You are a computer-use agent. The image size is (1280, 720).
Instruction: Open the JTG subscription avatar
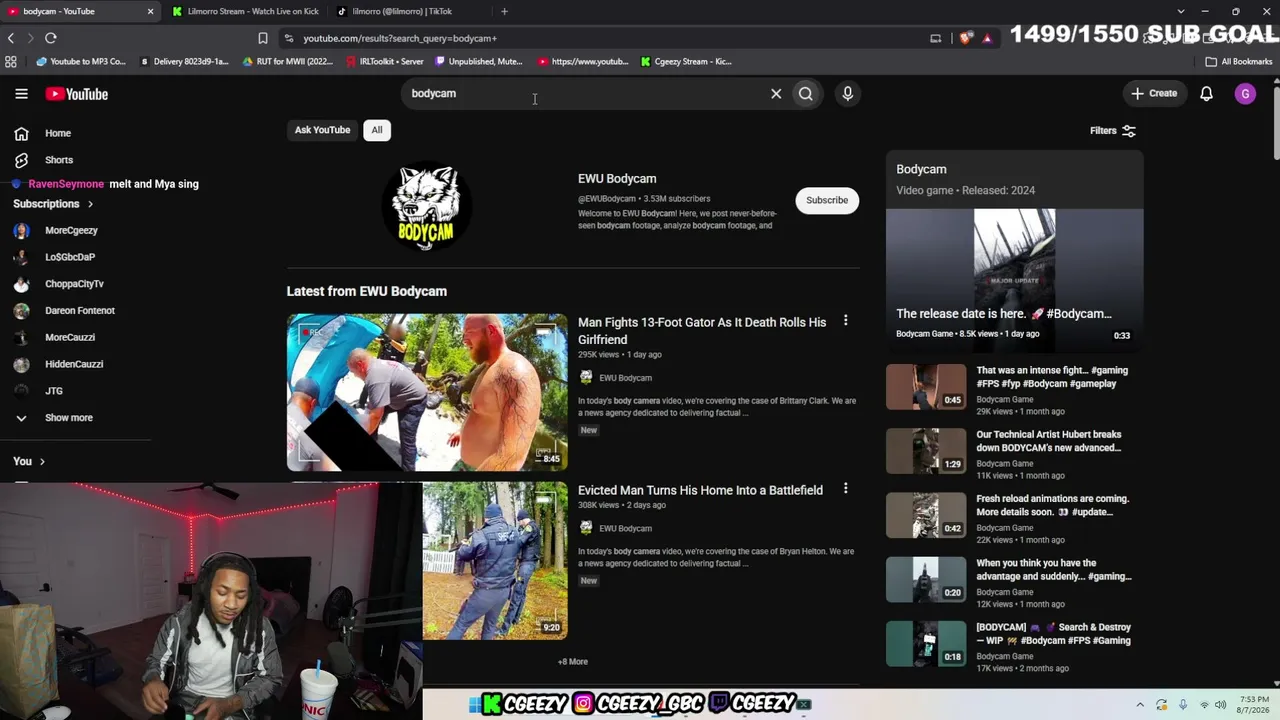click(x=21, y=391)
